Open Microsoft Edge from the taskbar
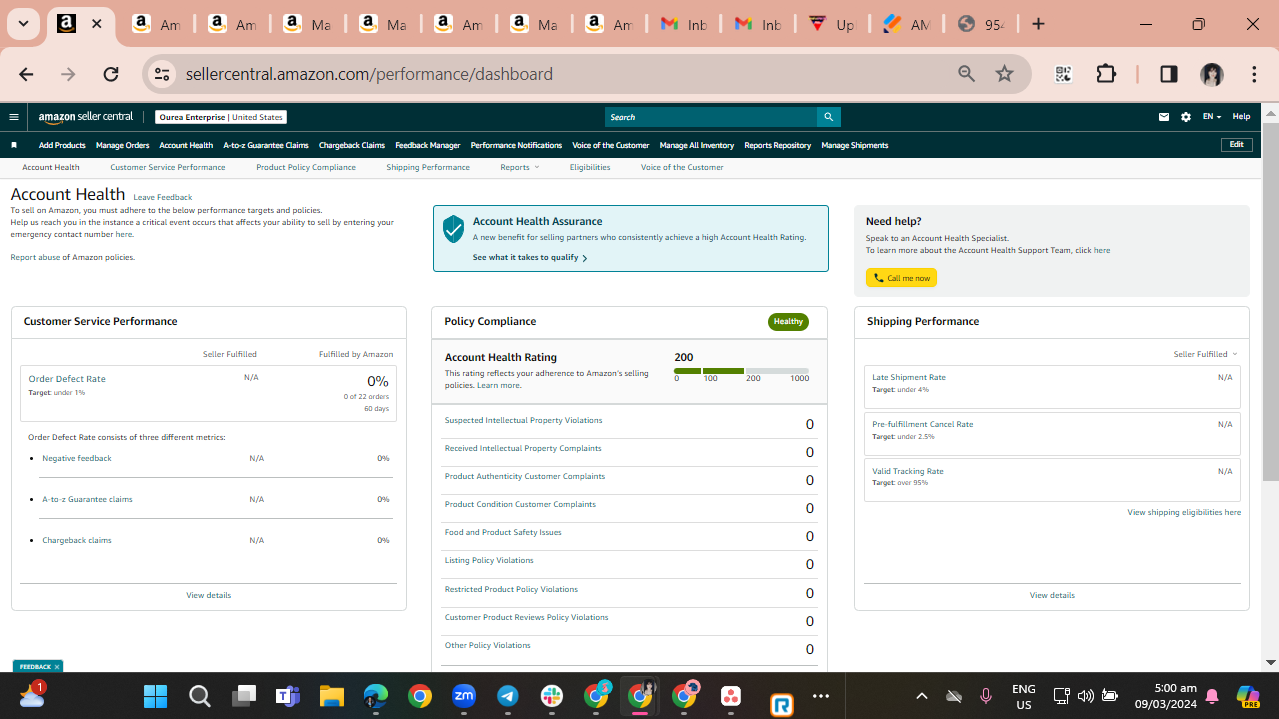Image resolution: width=1279 pixels, height=719 pixels. pos(376,696)
